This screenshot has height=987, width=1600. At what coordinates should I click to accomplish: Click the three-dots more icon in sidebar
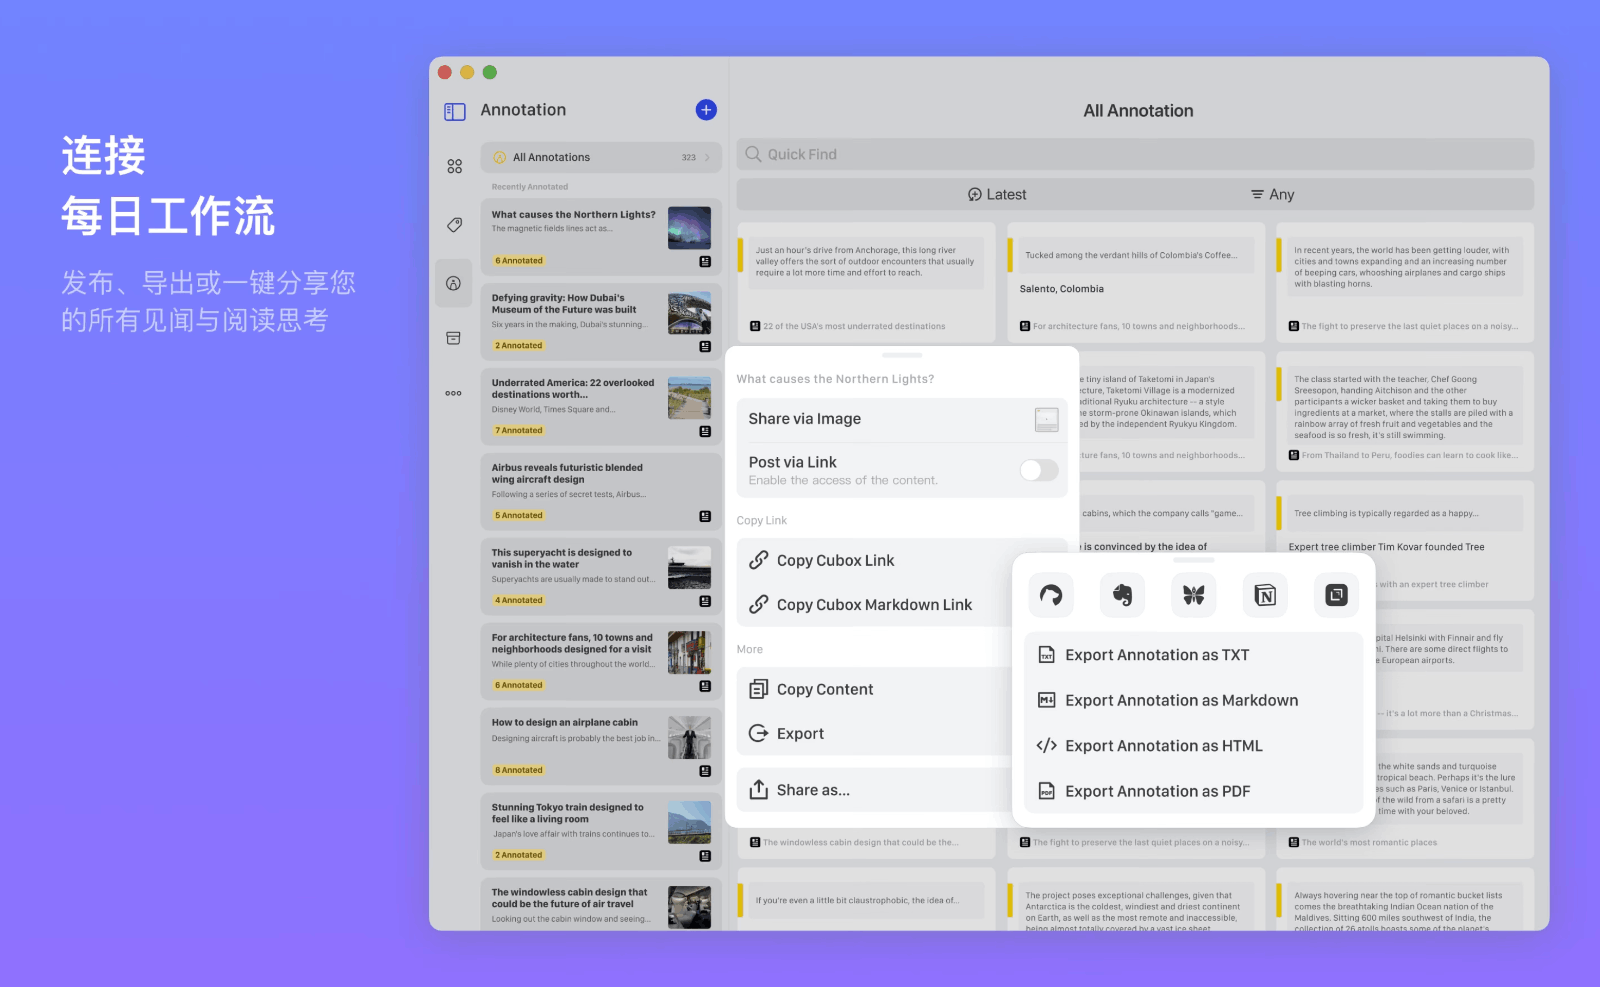454,393
